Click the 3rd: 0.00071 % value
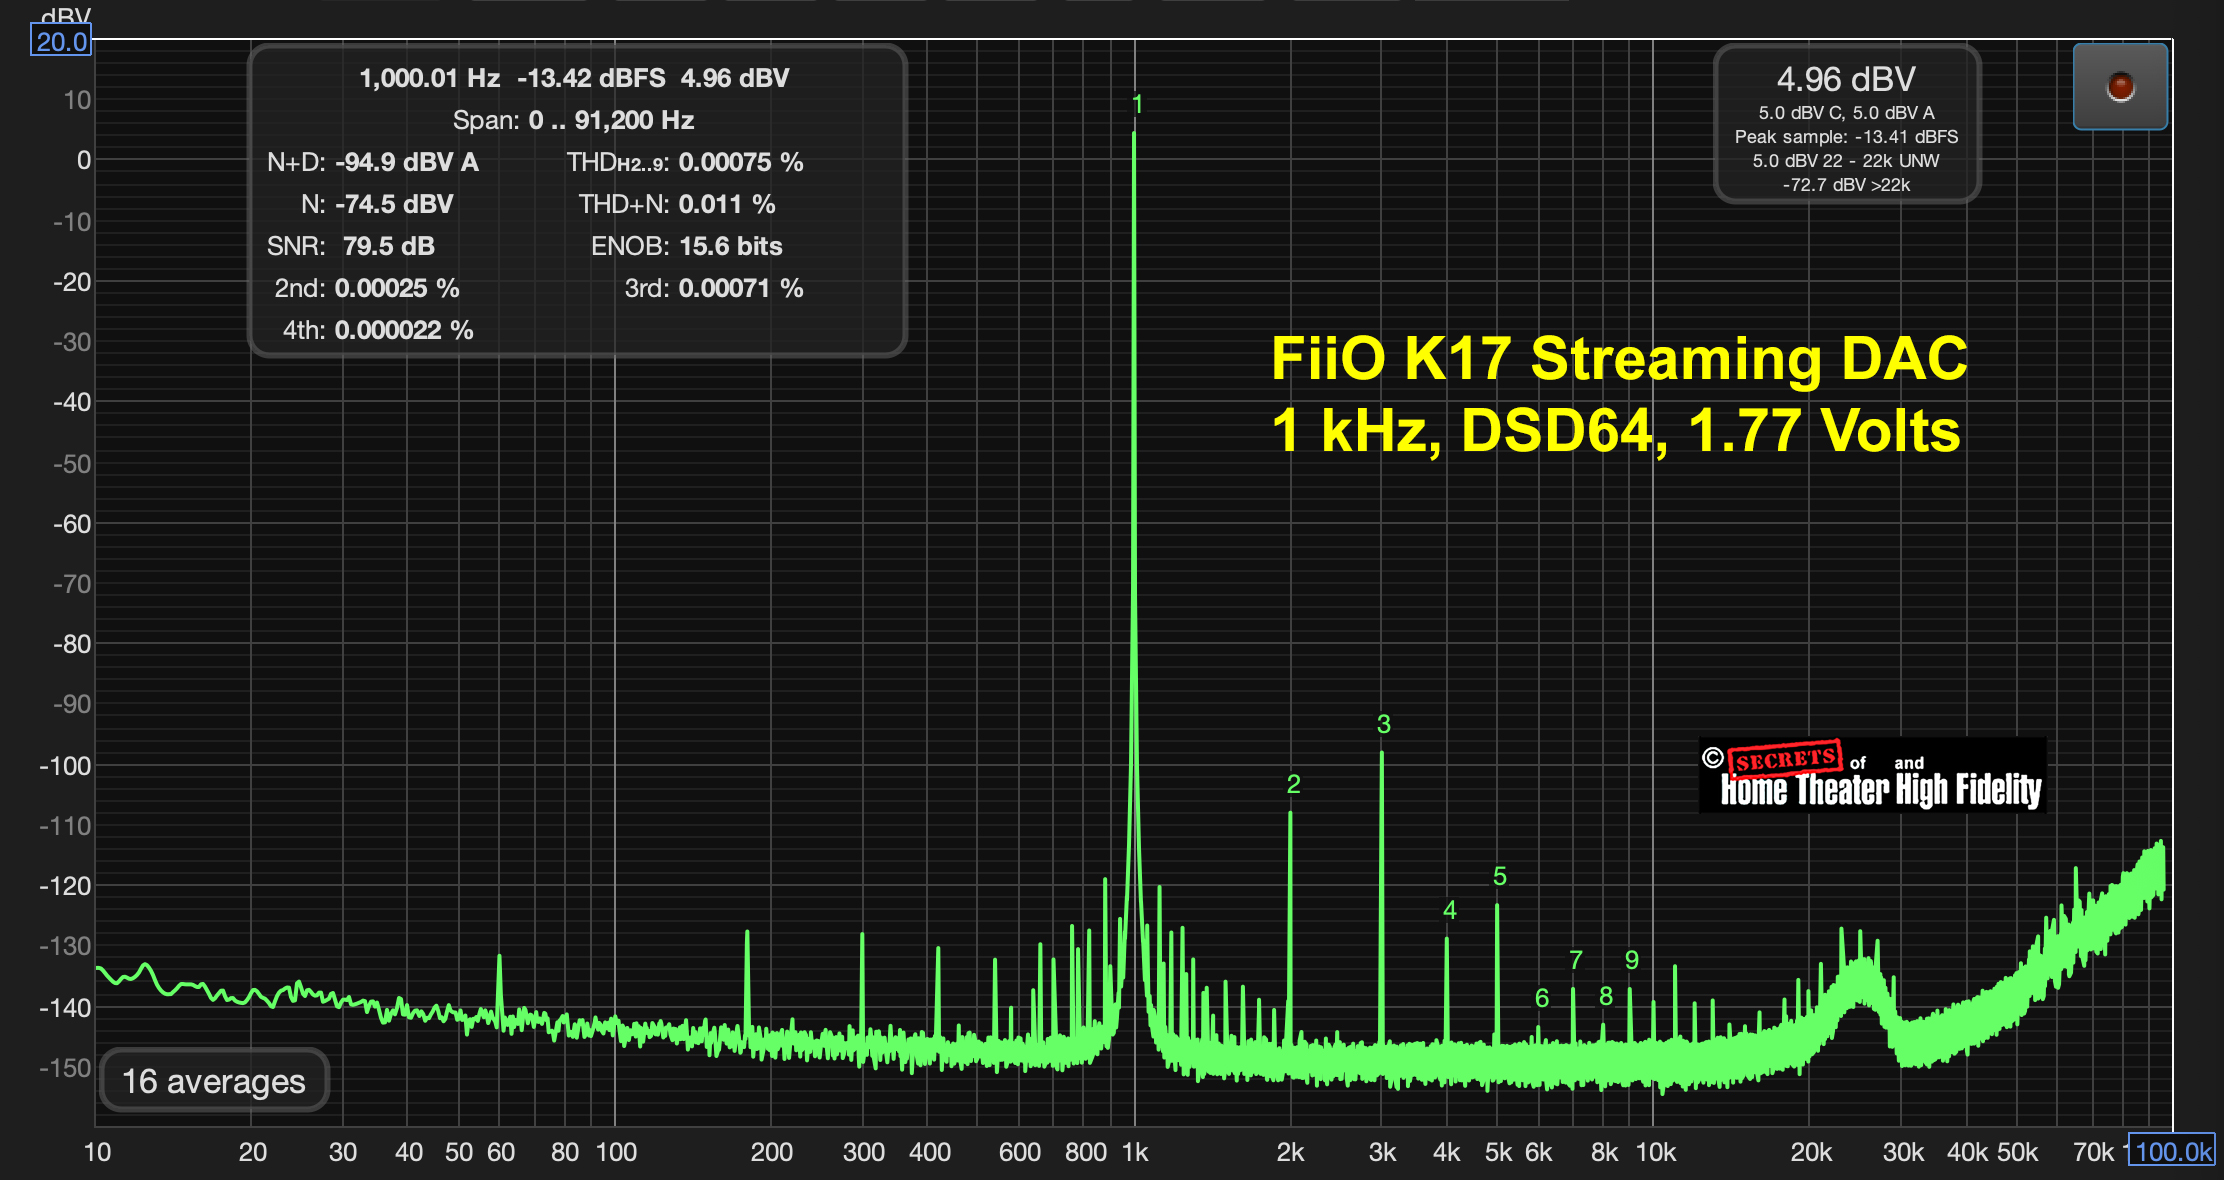Image resolution: width=2224 pixels, height=1180 pixels. click(x=741, y=288)
